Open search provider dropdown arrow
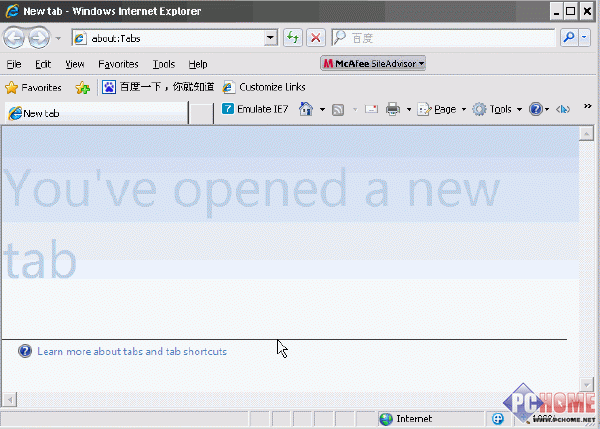 pyautogui.click(x=584, y=38)
